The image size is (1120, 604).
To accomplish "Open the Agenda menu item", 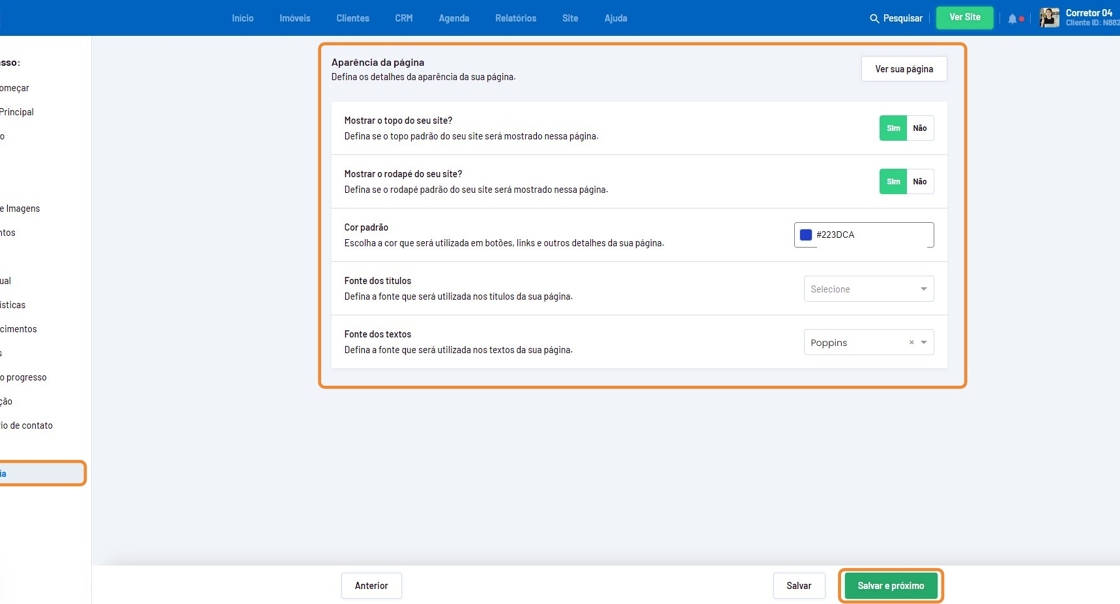I will point(454,18).
